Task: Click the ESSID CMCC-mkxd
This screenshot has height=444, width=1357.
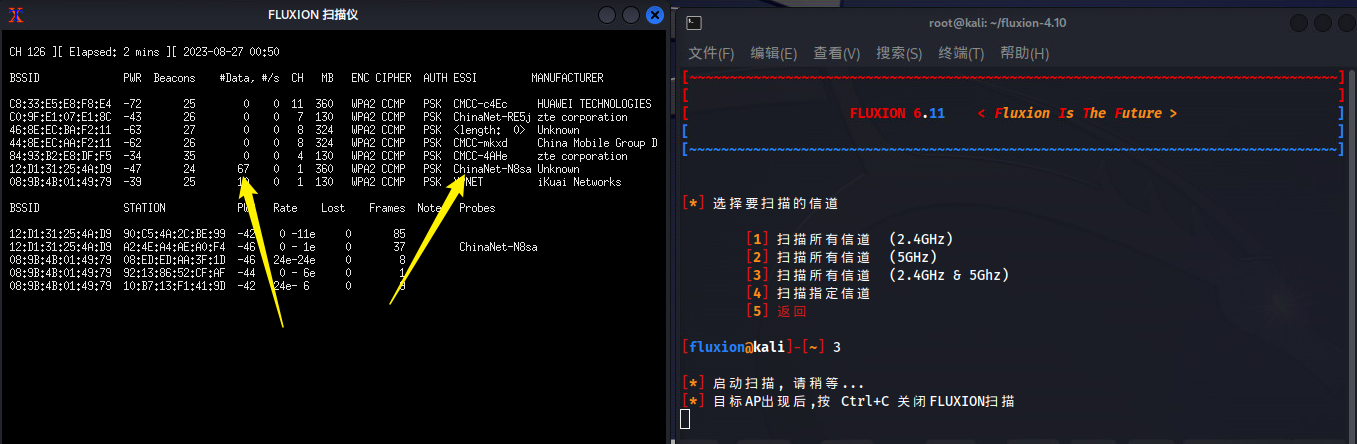Action: [x=480, y=143]
